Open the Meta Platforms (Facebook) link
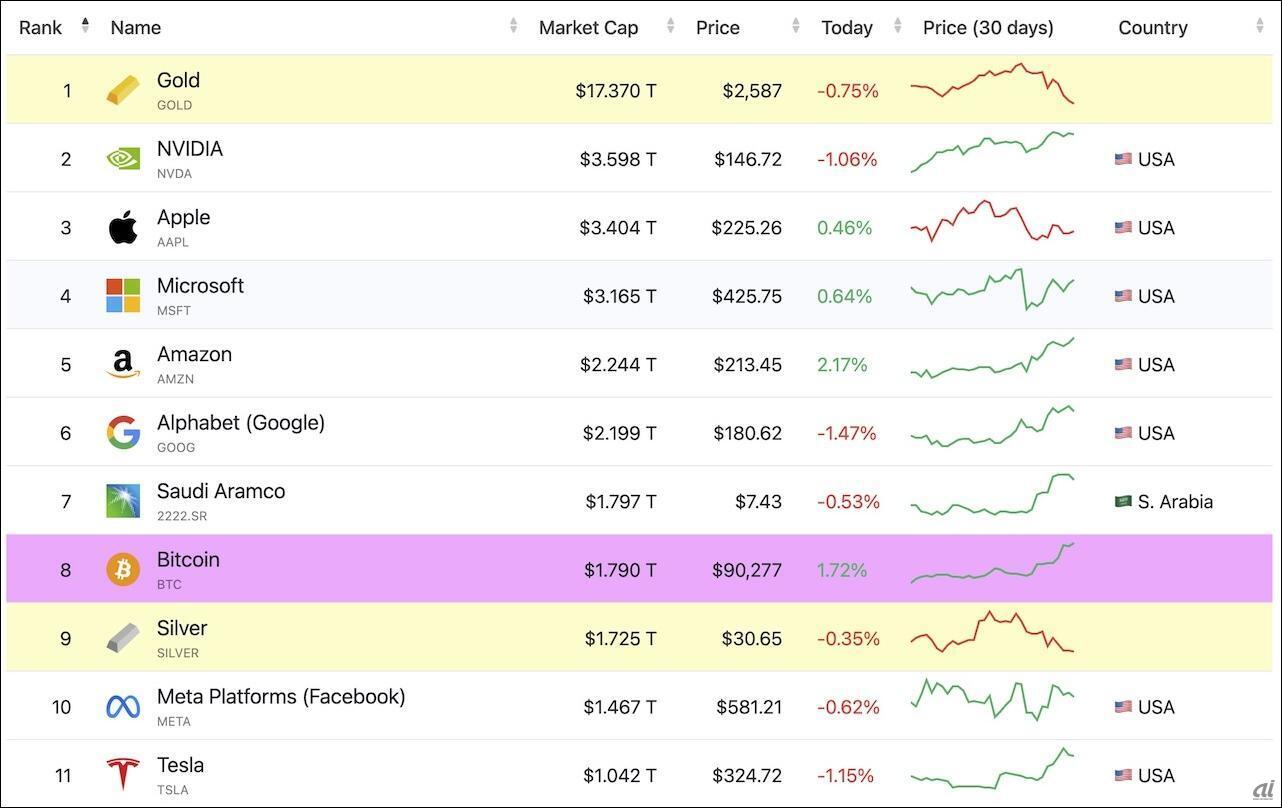Image resolution: width=1282 pixels, height=808 pixels. point(281,697)
